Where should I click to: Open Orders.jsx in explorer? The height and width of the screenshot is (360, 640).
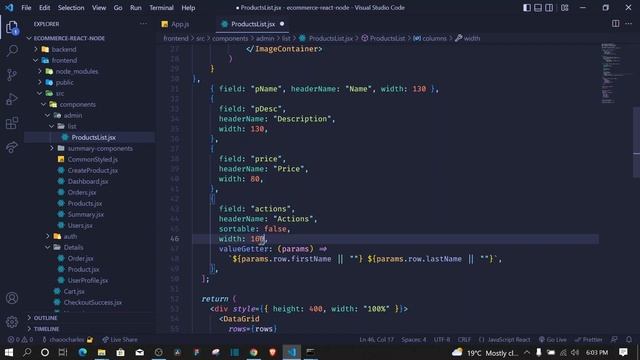[82, 192]
